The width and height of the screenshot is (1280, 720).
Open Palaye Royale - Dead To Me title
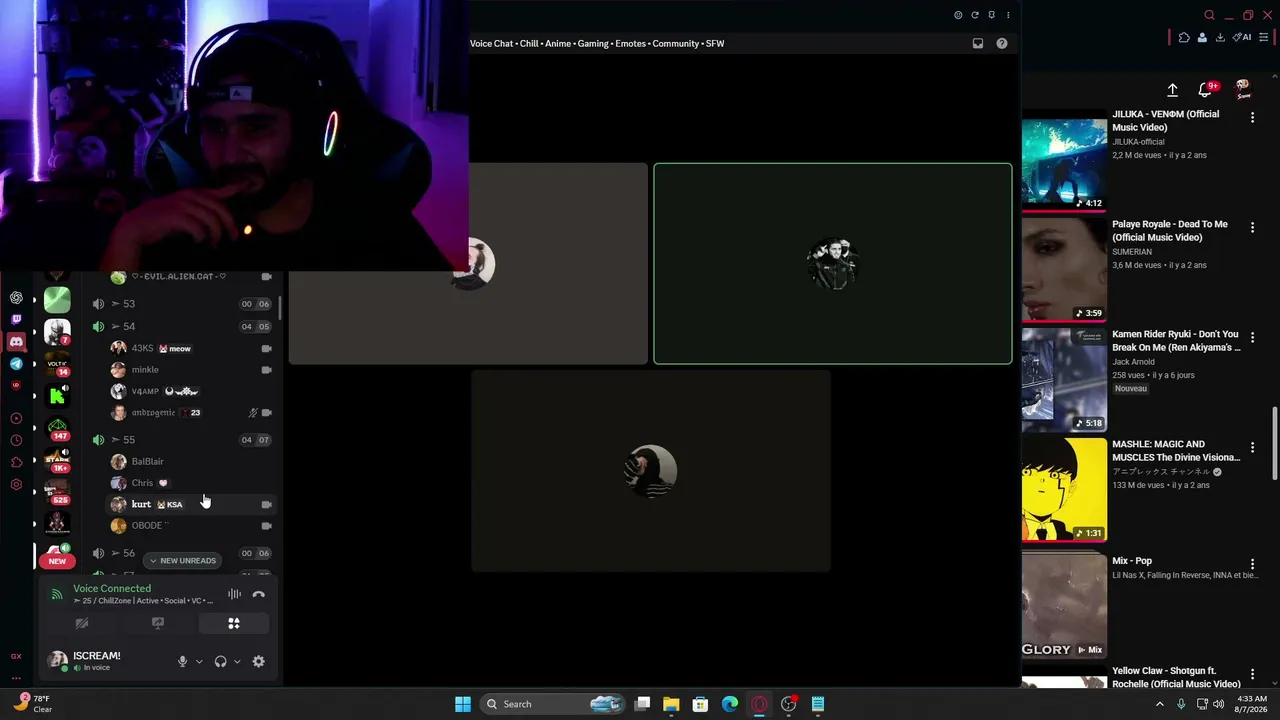(x=1170, y=231)
